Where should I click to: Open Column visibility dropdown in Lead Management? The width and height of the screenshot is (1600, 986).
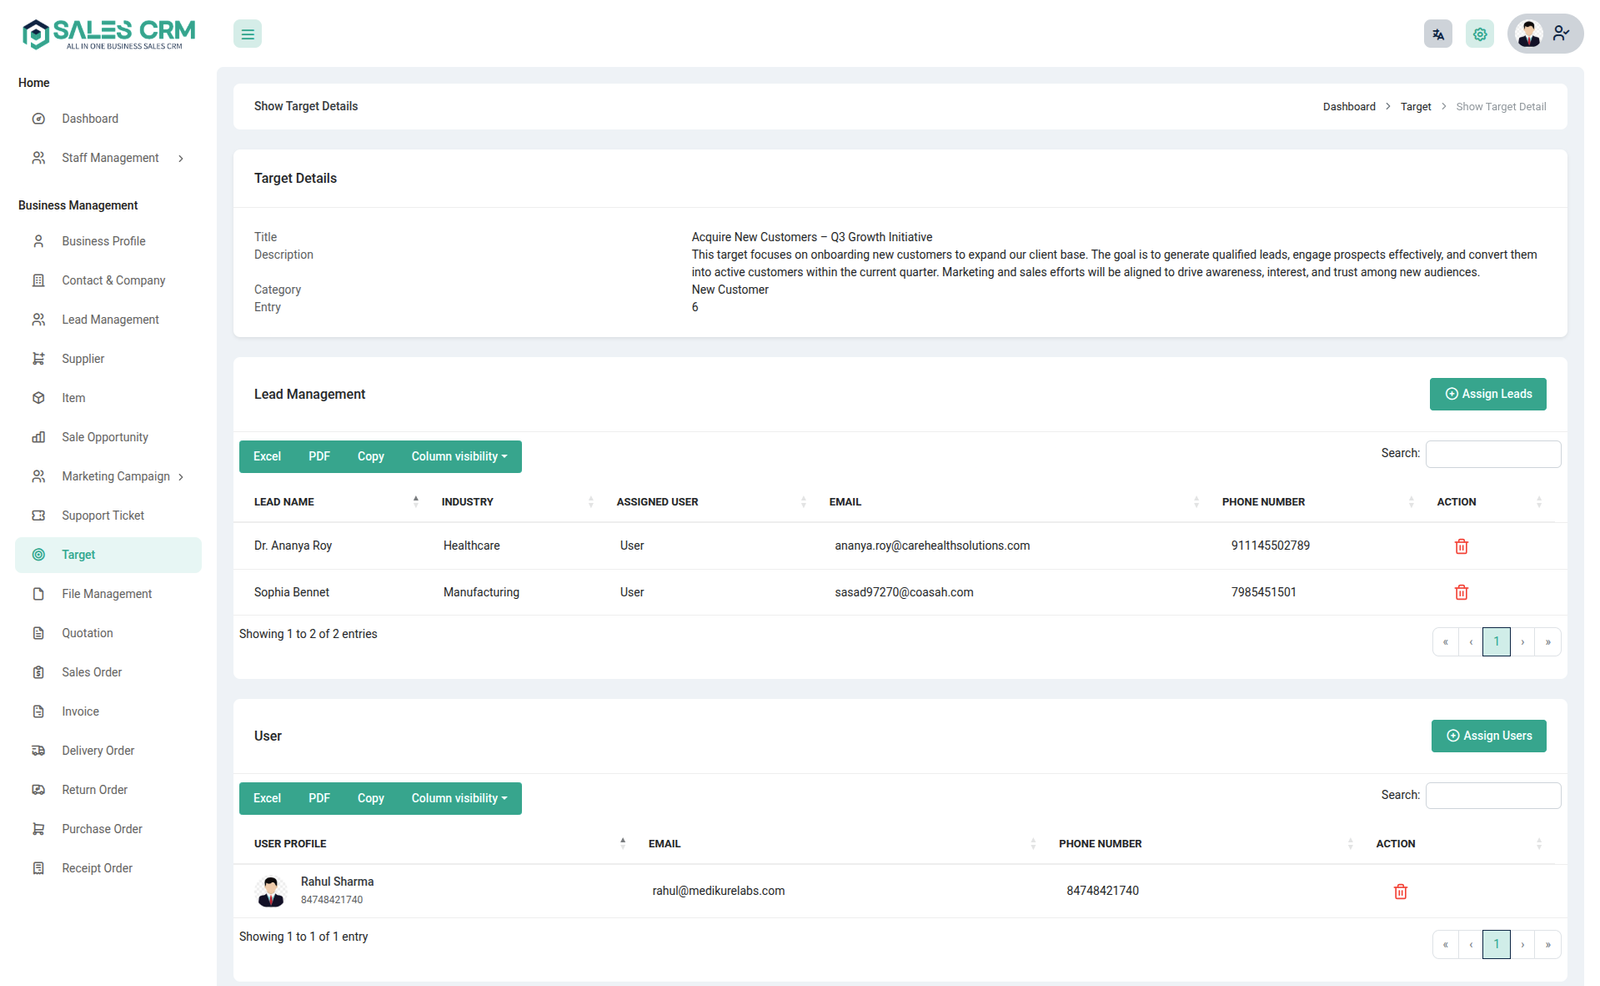(459, 457)
